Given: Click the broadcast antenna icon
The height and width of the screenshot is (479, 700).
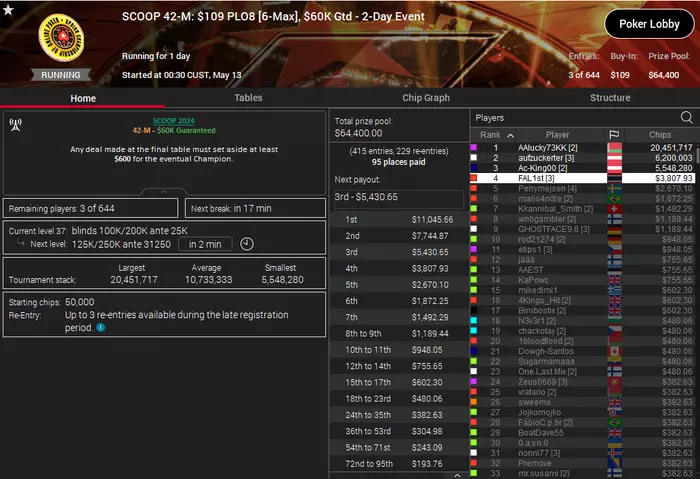Looking at the screenshot, I should tap(16, 125).
